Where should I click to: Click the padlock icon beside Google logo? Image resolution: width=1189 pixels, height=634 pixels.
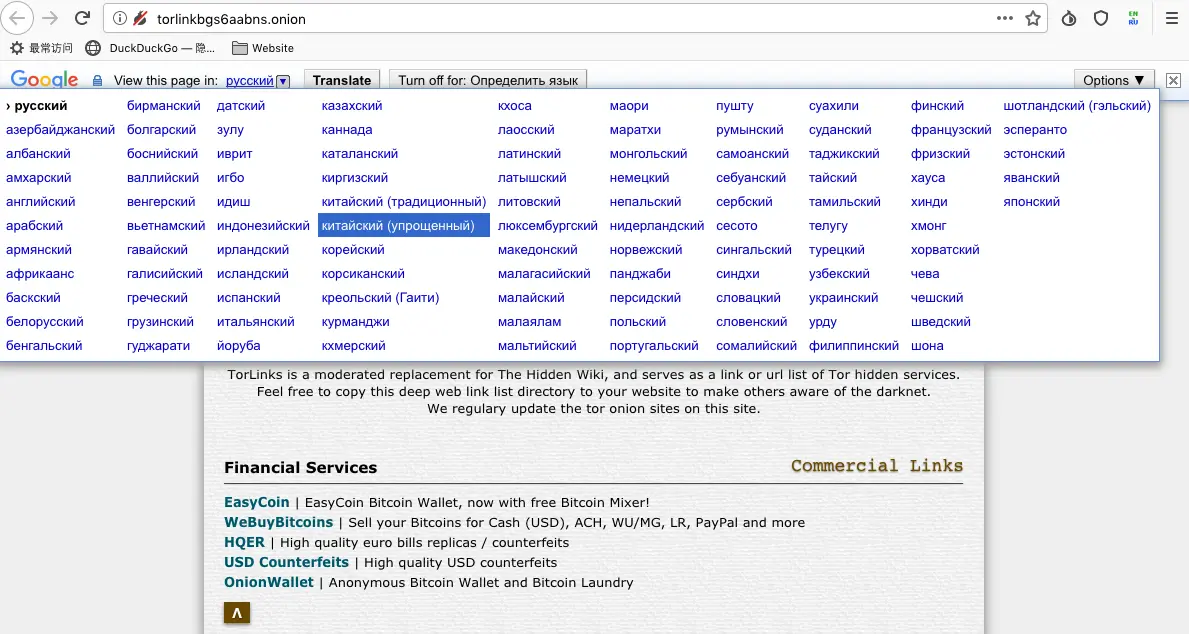coord(97,80)
